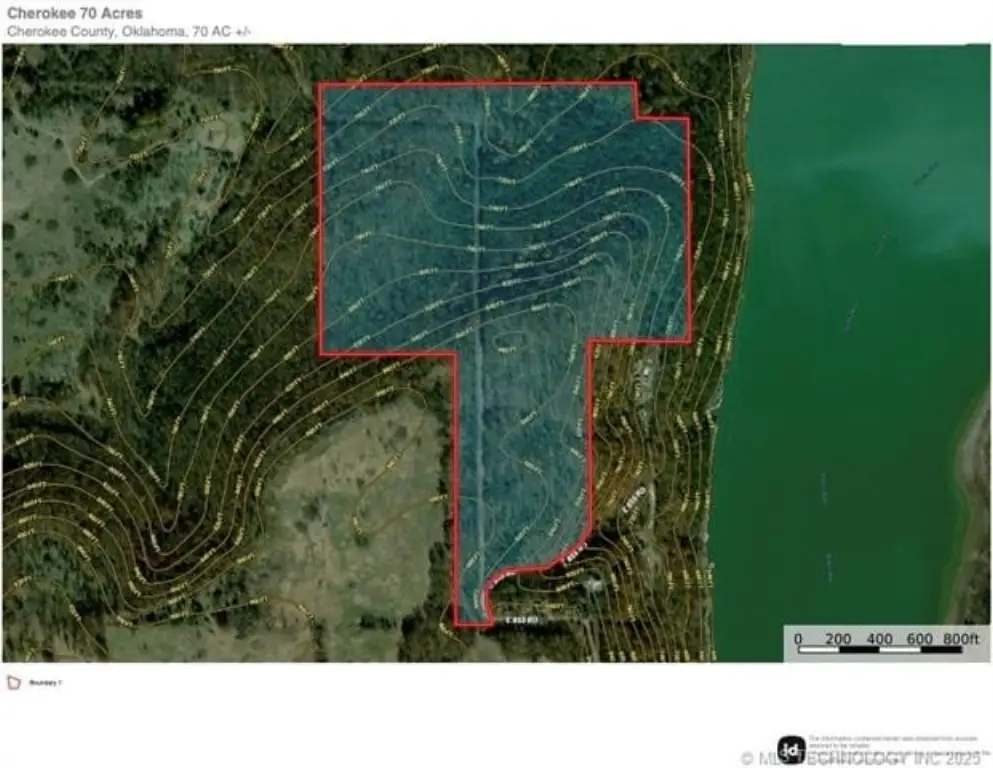The height and width of the screenshot is (768, 993).
Task: Click the '400' mark on the scale
Action: (x=879, y=638)
